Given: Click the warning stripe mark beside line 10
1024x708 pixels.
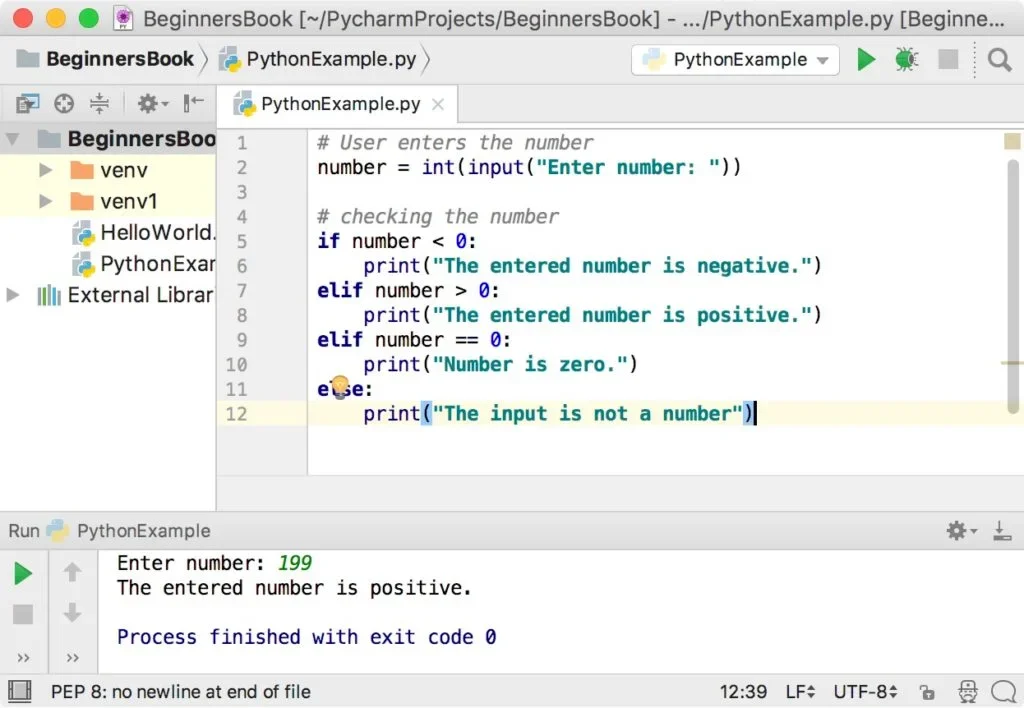Looking at the screenshot, I should click(1012, 363).
